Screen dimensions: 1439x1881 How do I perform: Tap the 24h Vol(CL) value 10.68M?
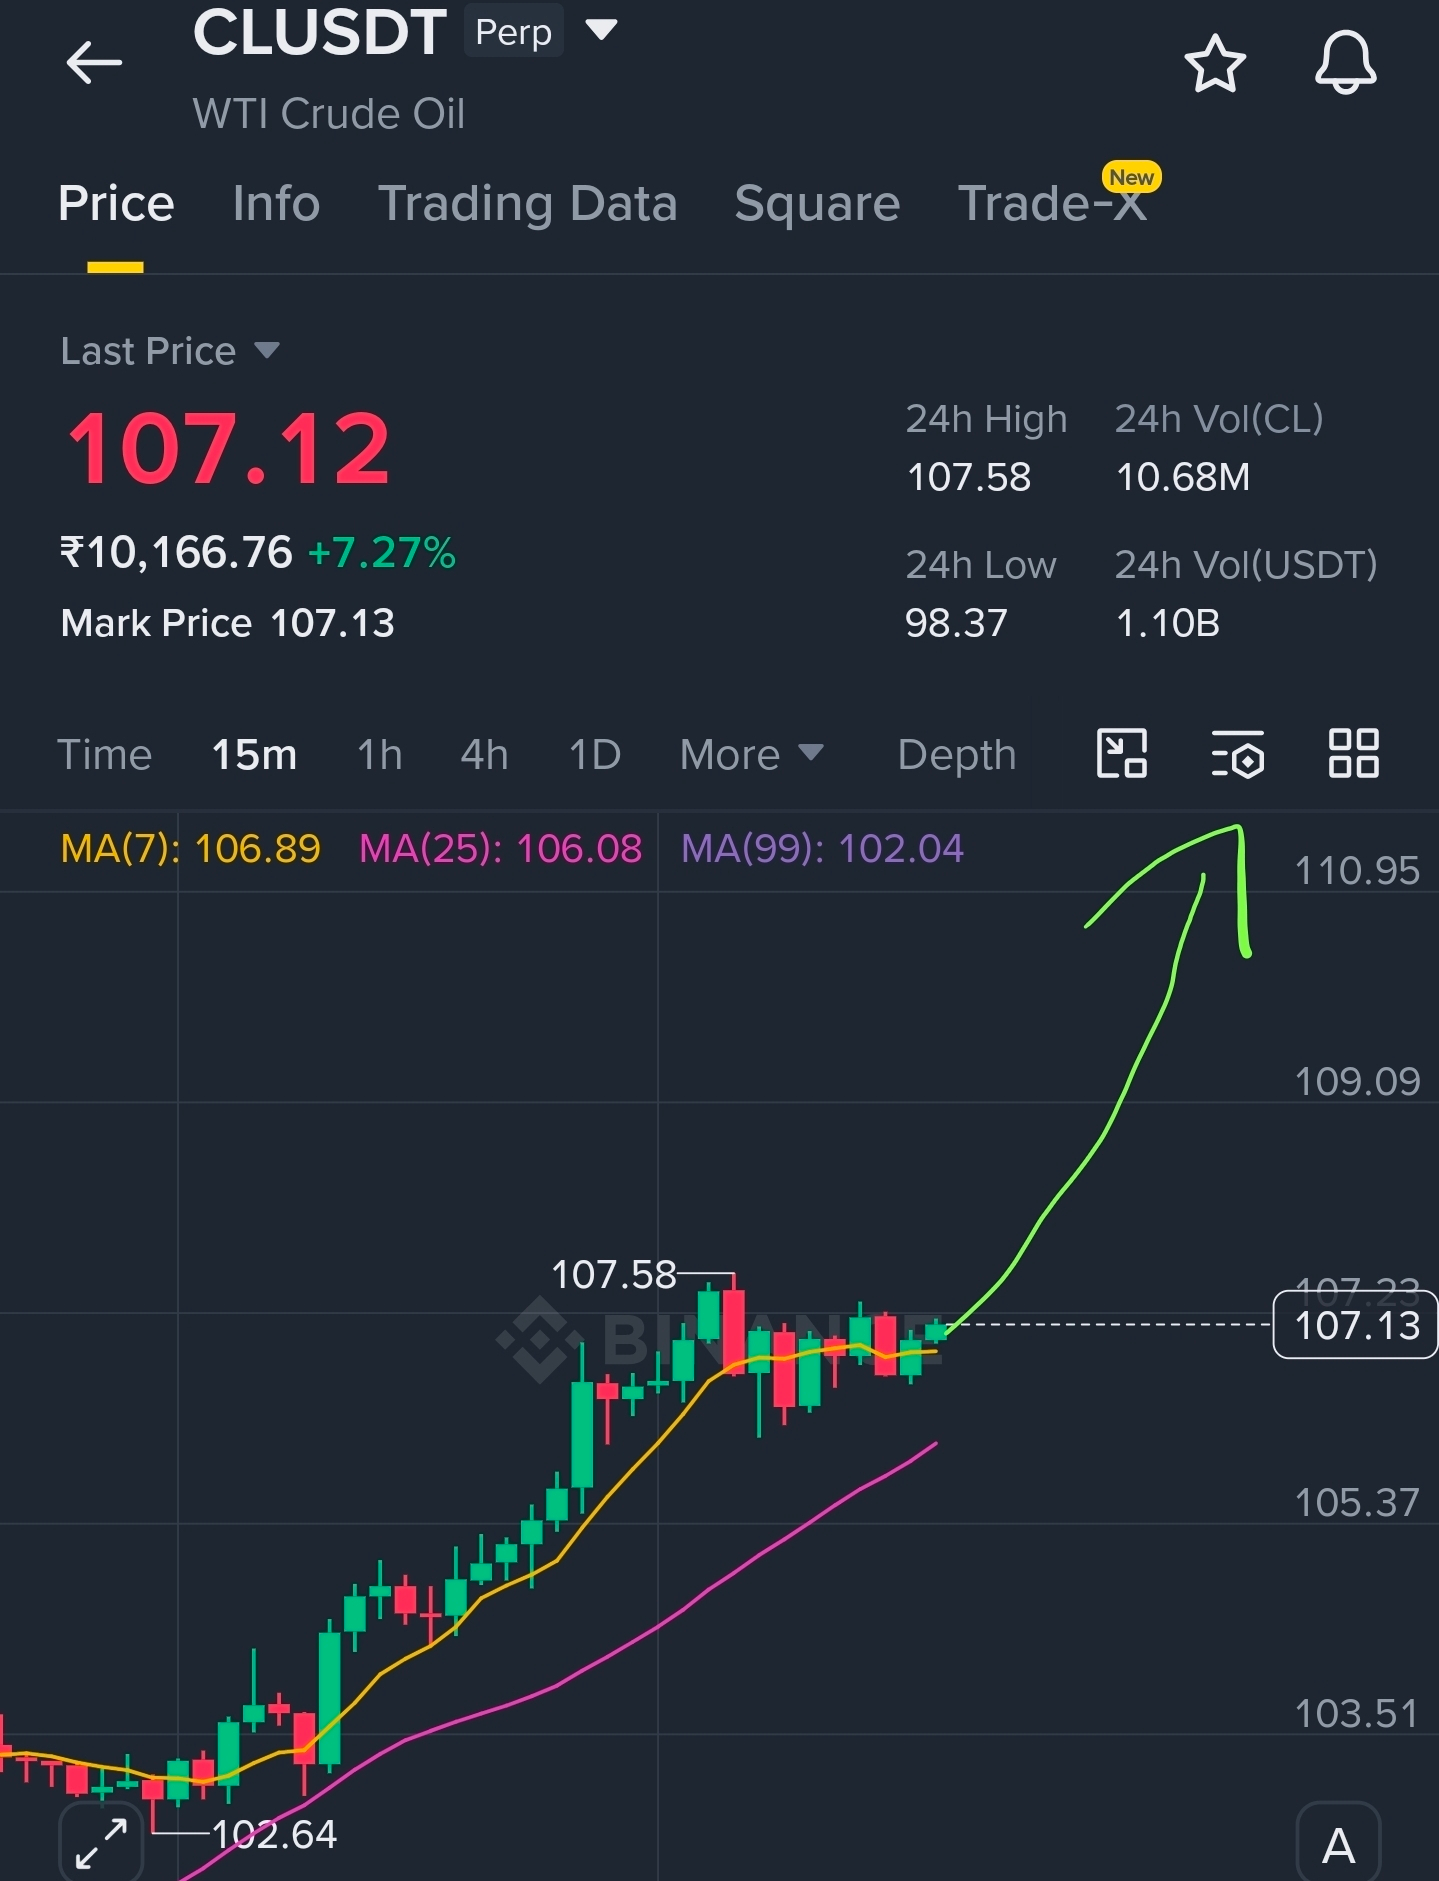(x=1183, y=477)
